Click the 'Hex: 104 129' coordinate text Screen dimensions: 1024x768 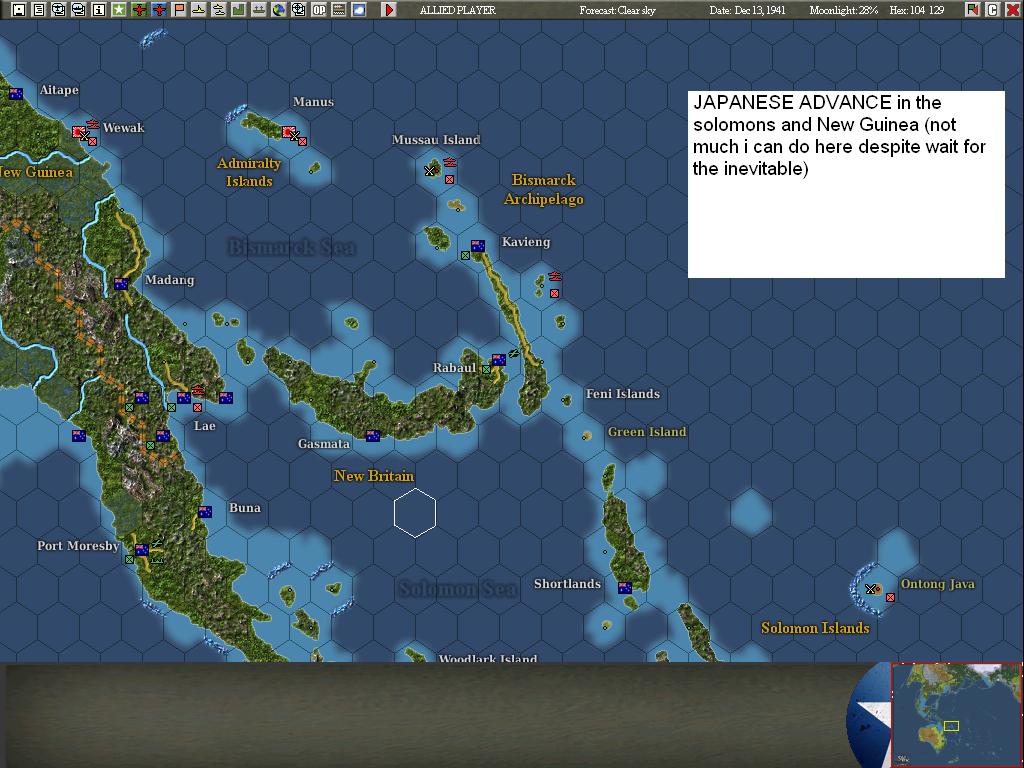[x=917, y=10]
